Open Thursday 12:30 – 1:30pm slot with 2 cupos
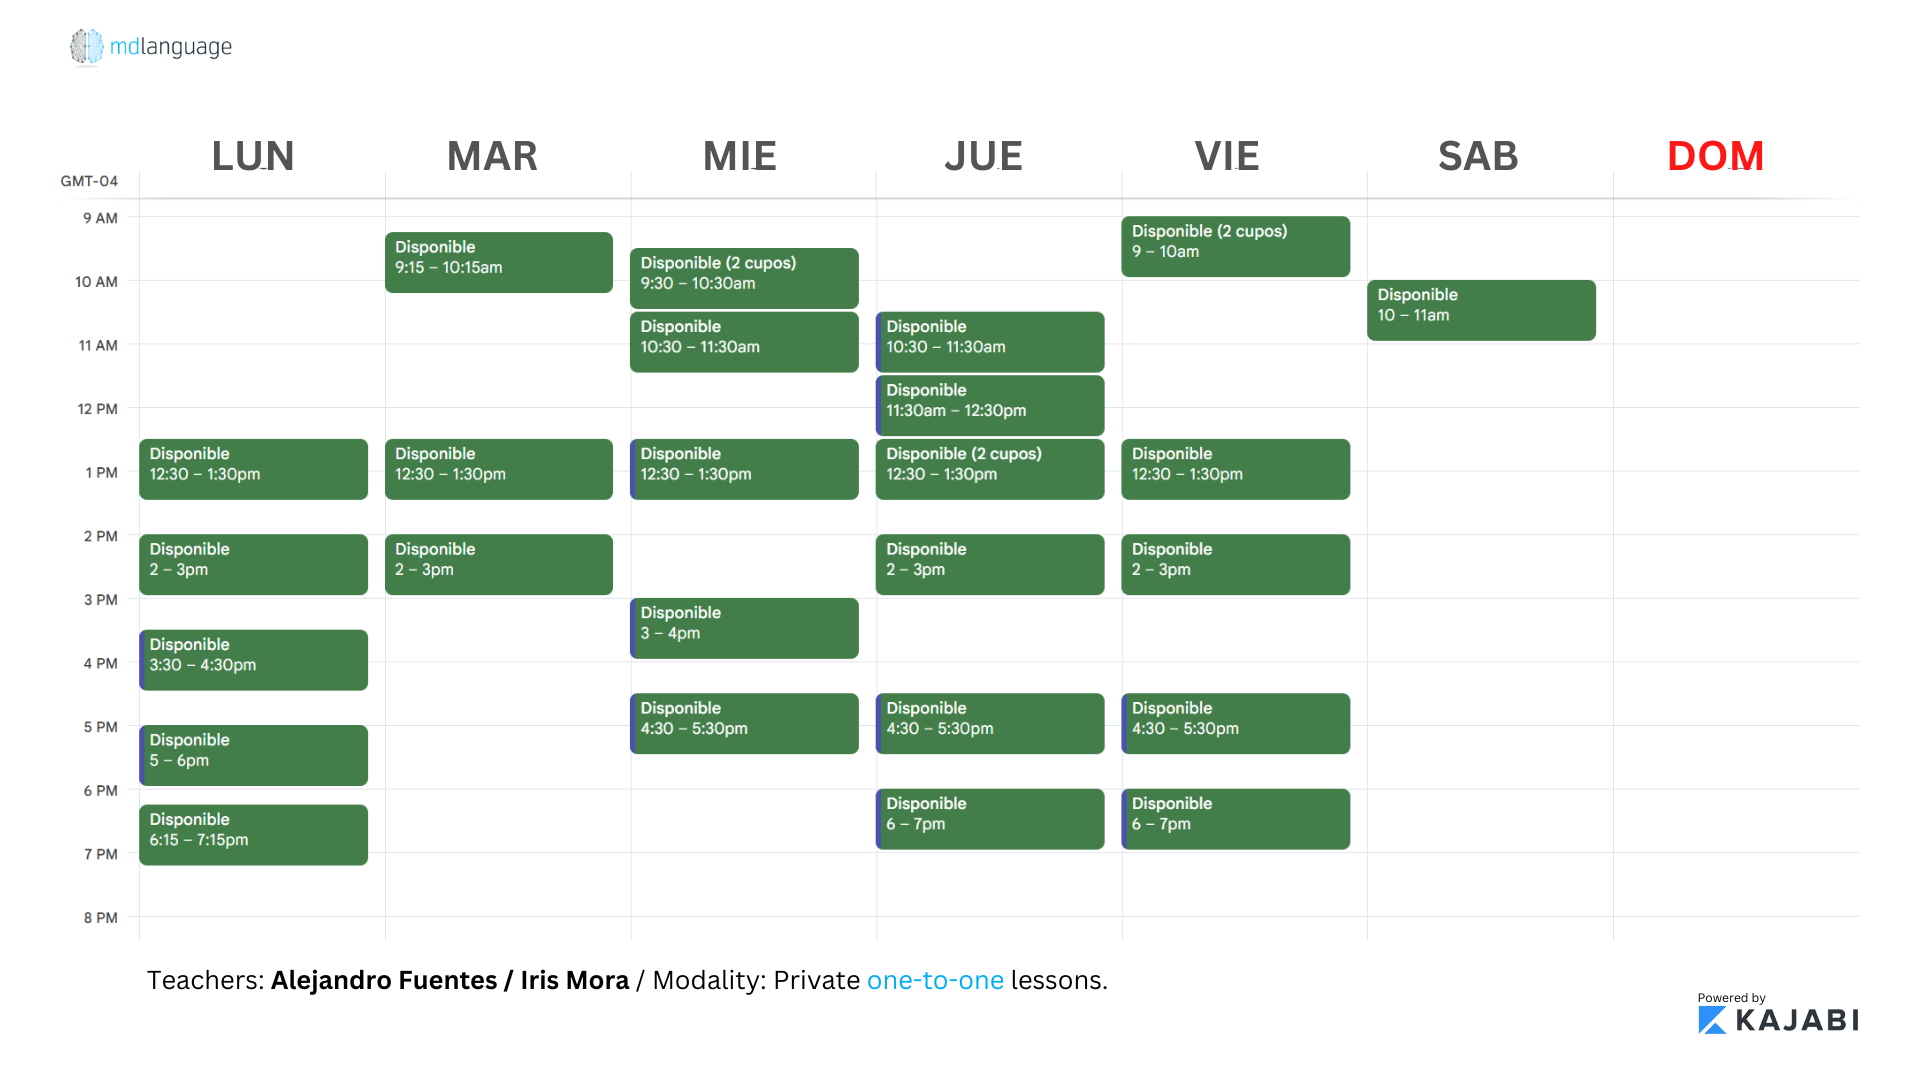1920x1080 pixels. pyautogui.click(x=990, y=469)
